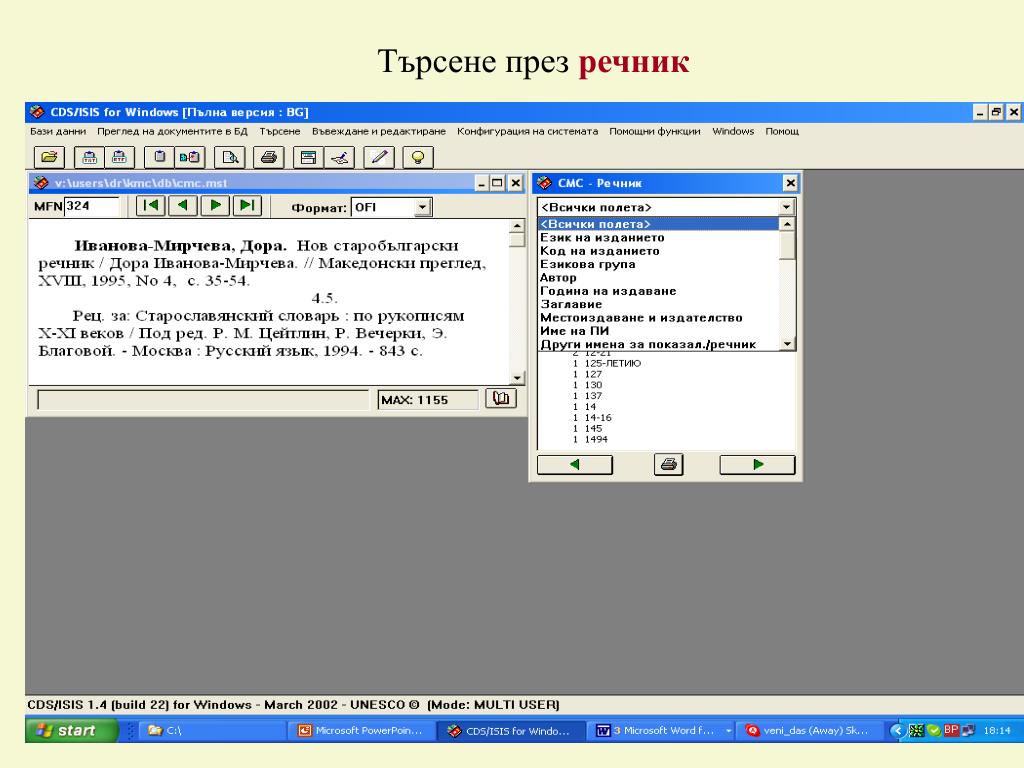Click the BP language indicator in tray

[950, 730]
